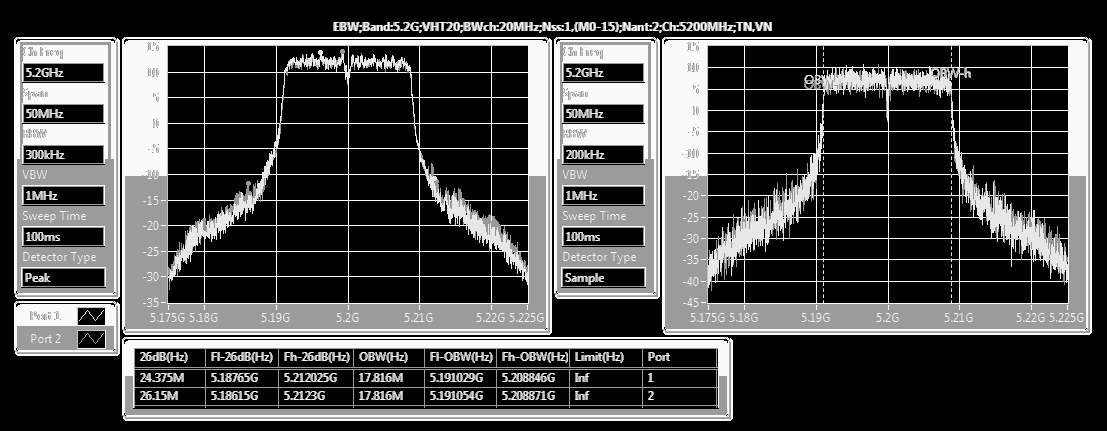Select the 17.816M cell in the Port 1 row
Image resolution: width=1107 pixels, height=431 pixels.
390,378
